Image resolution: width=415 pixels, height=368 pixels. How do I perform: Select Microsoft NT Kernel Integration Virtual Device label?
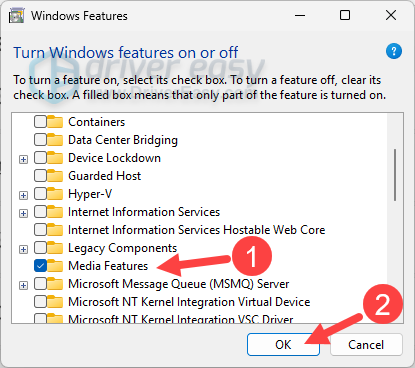189,302
